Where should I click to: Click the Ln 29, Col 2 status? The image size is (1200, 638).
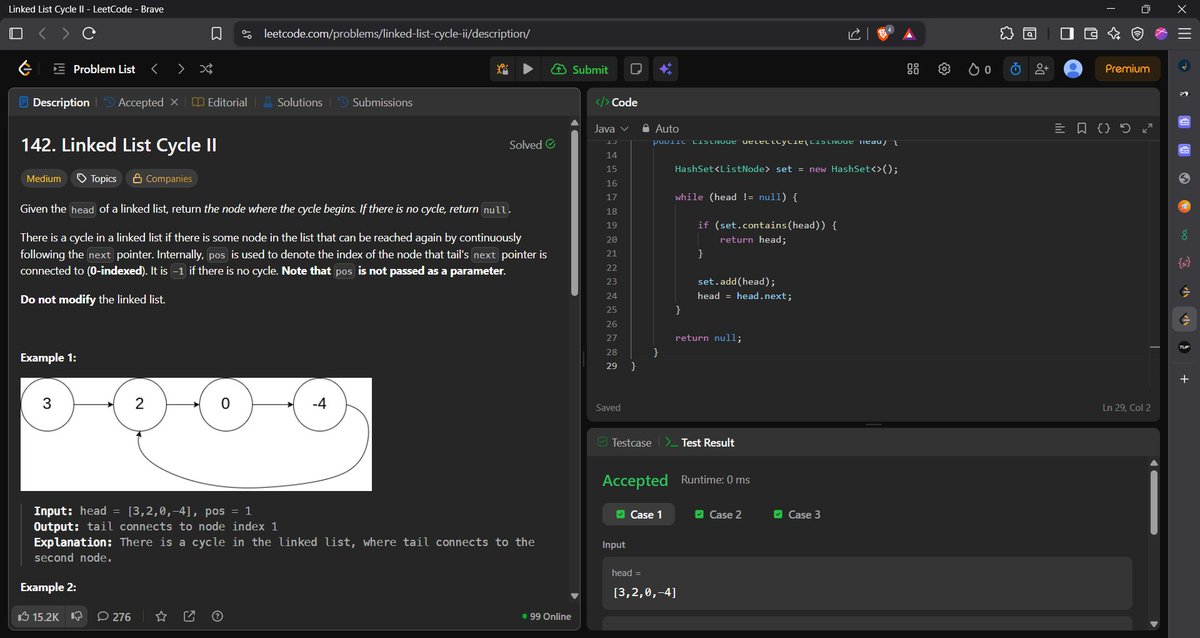tap(1126, 407)
